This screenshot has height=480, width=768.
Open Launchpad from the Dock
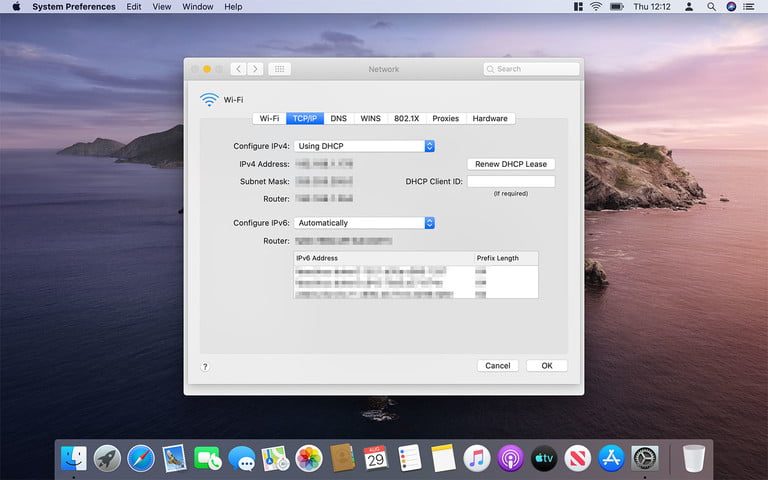coord(107,458)
